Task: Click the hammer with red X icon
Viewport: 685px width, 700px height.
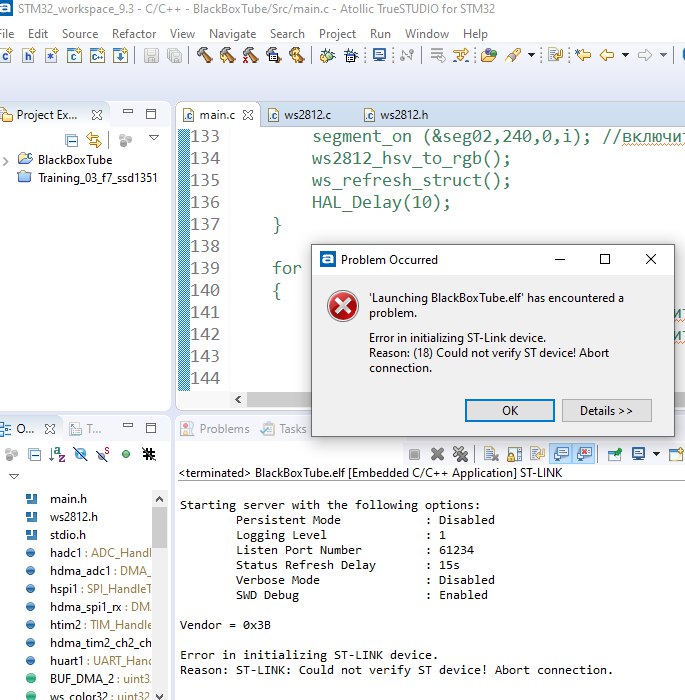Action: [250, 55]
